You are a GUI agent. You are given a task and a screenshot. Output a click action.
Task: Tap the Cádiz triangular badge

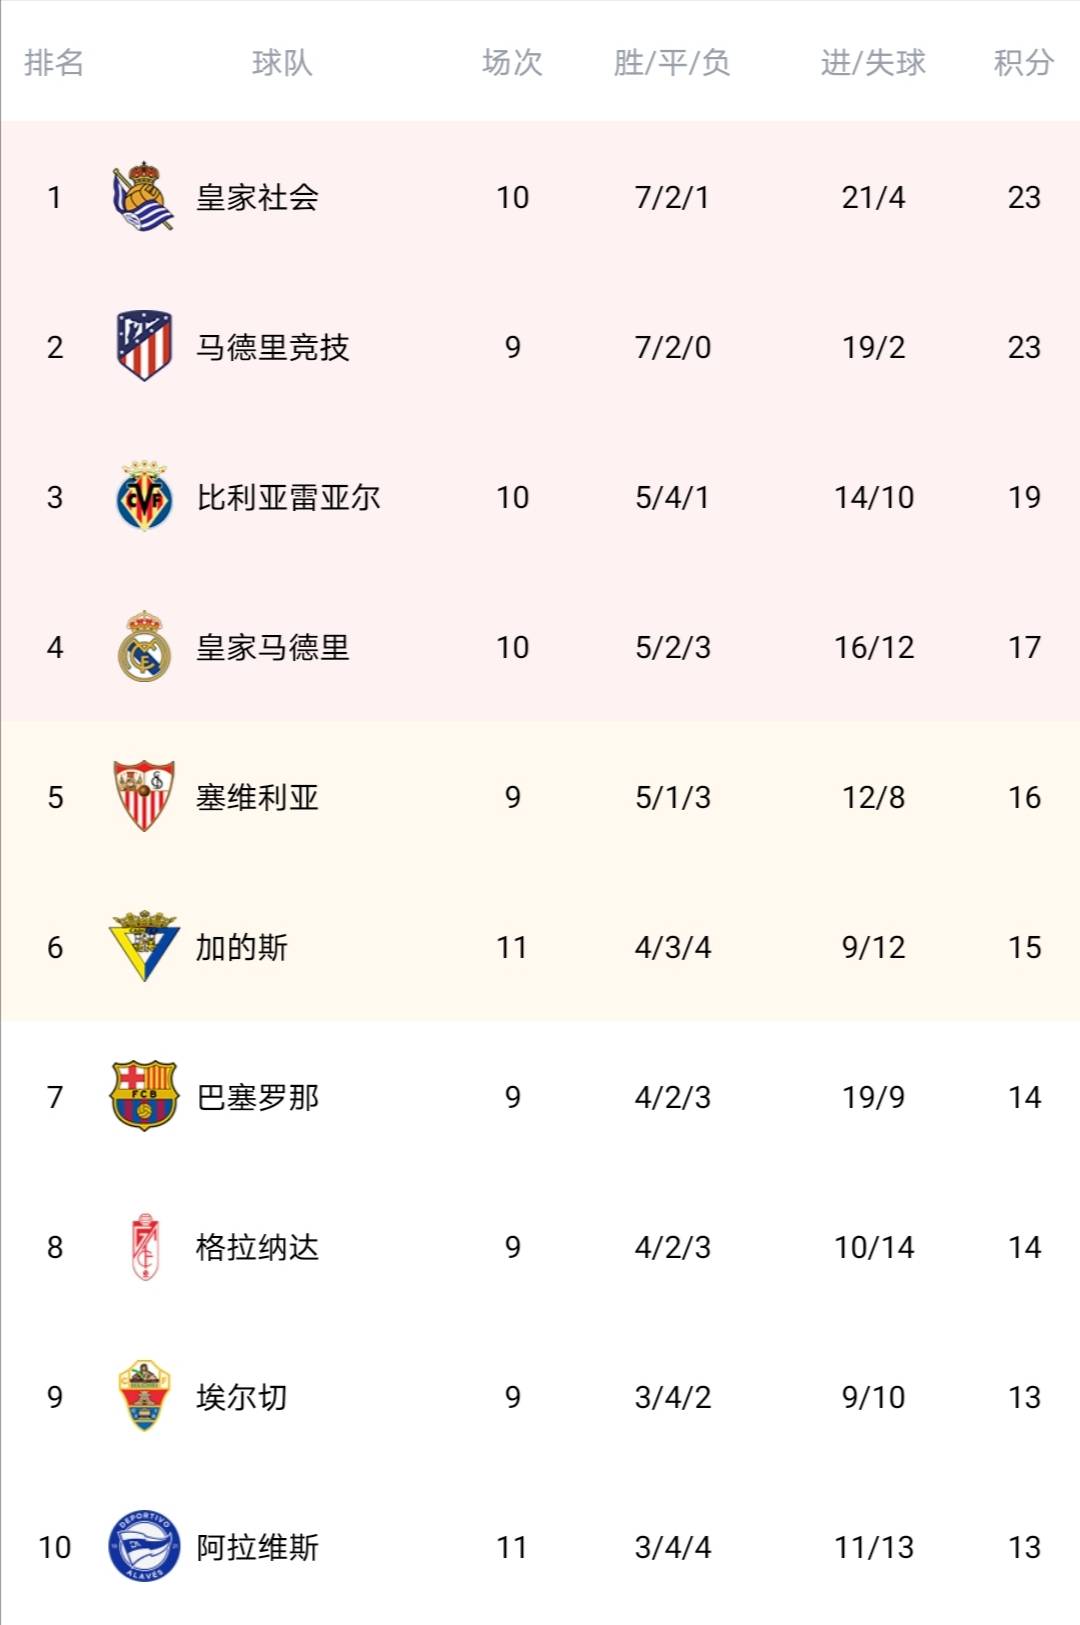[x=144, y=946]
